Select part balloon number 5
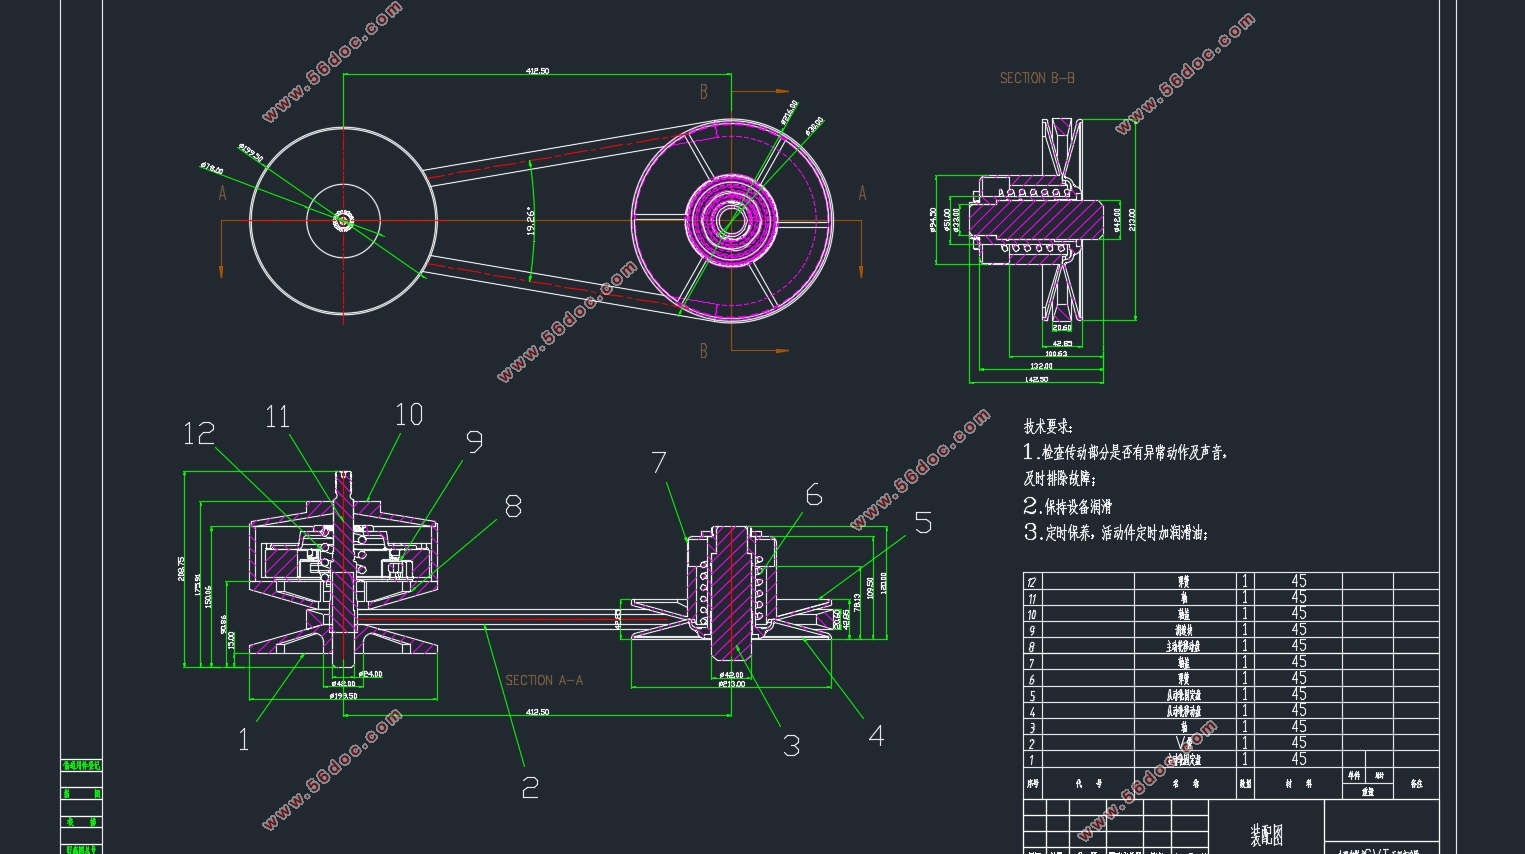 [x=922, y=523]
